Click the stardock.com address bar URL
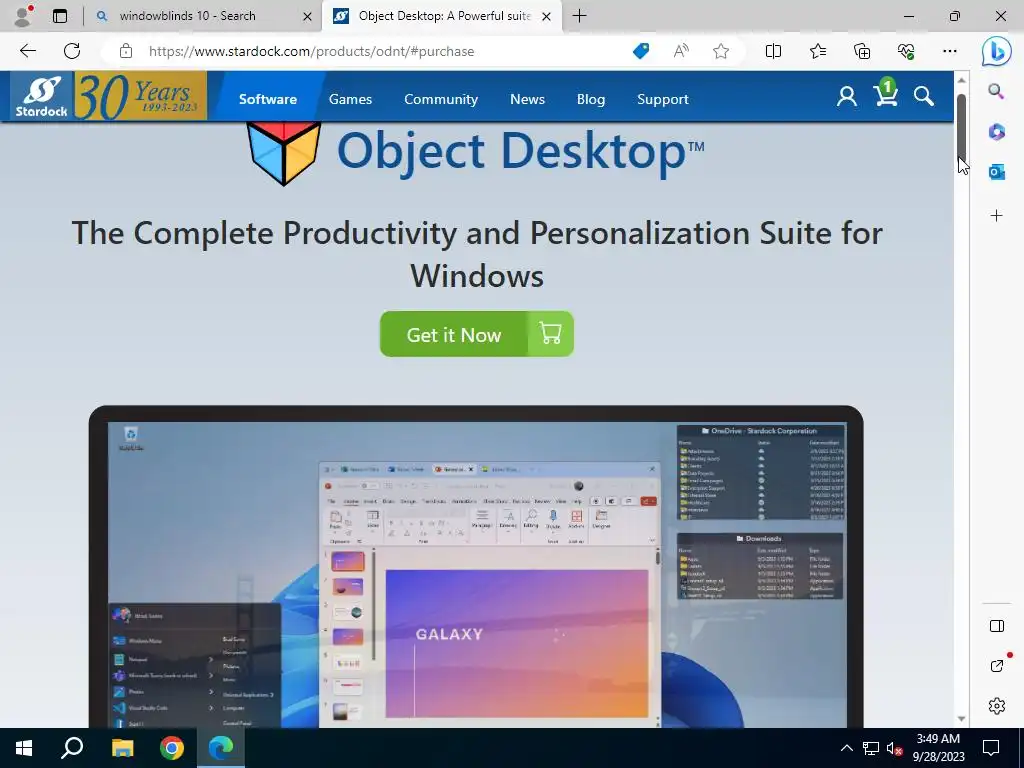The width and height of the screenshot is (1024, 768). pos(311,51)
